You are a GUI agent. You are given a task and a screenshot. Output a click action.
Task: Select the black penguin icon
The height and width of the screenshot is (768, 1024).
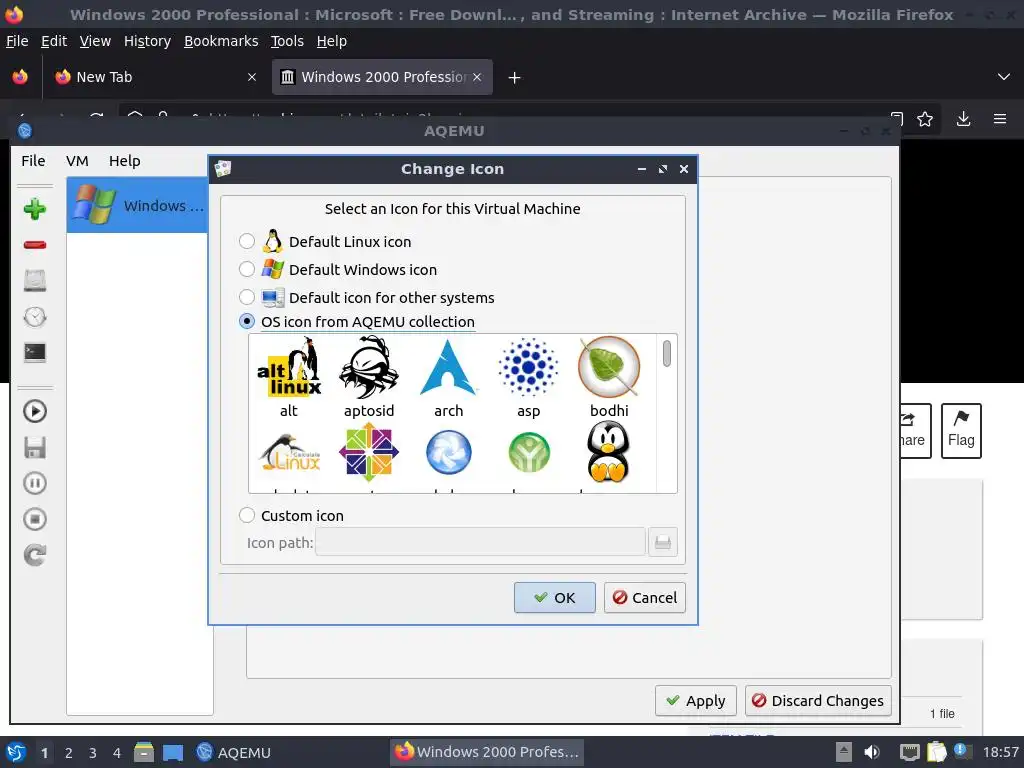(608, 451)
